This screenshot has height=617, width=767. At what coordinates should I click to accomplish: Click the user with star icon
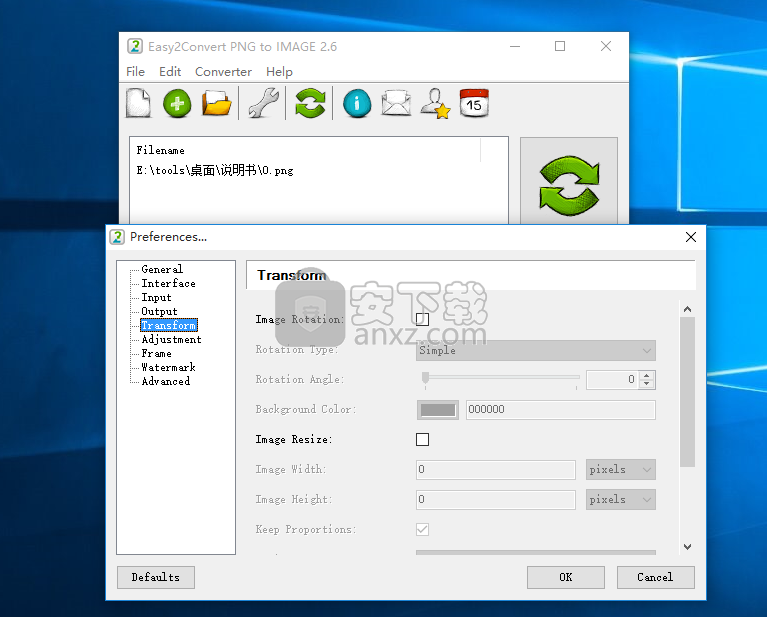point(435,103)
